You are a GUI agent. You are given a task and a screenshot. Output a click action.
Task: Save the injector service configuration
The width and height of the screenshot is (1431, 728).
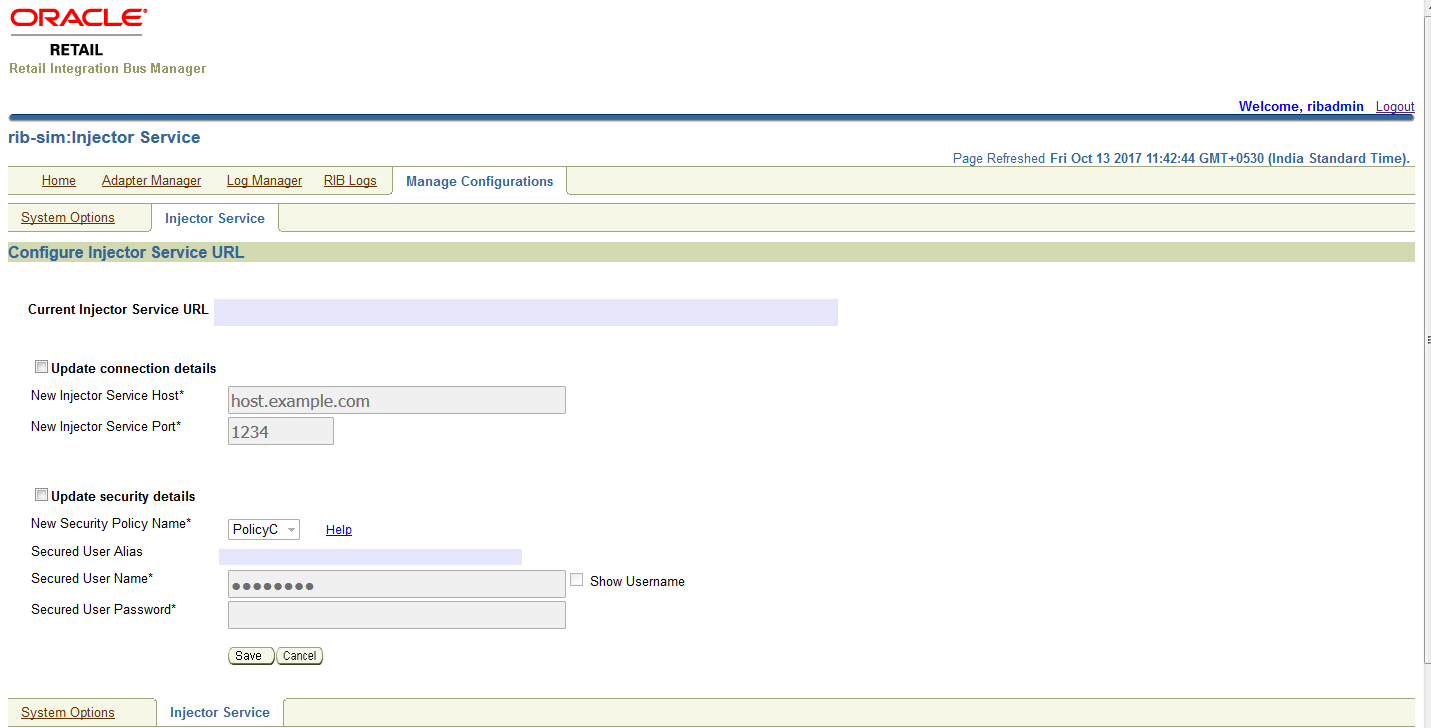tap(250, 656)
